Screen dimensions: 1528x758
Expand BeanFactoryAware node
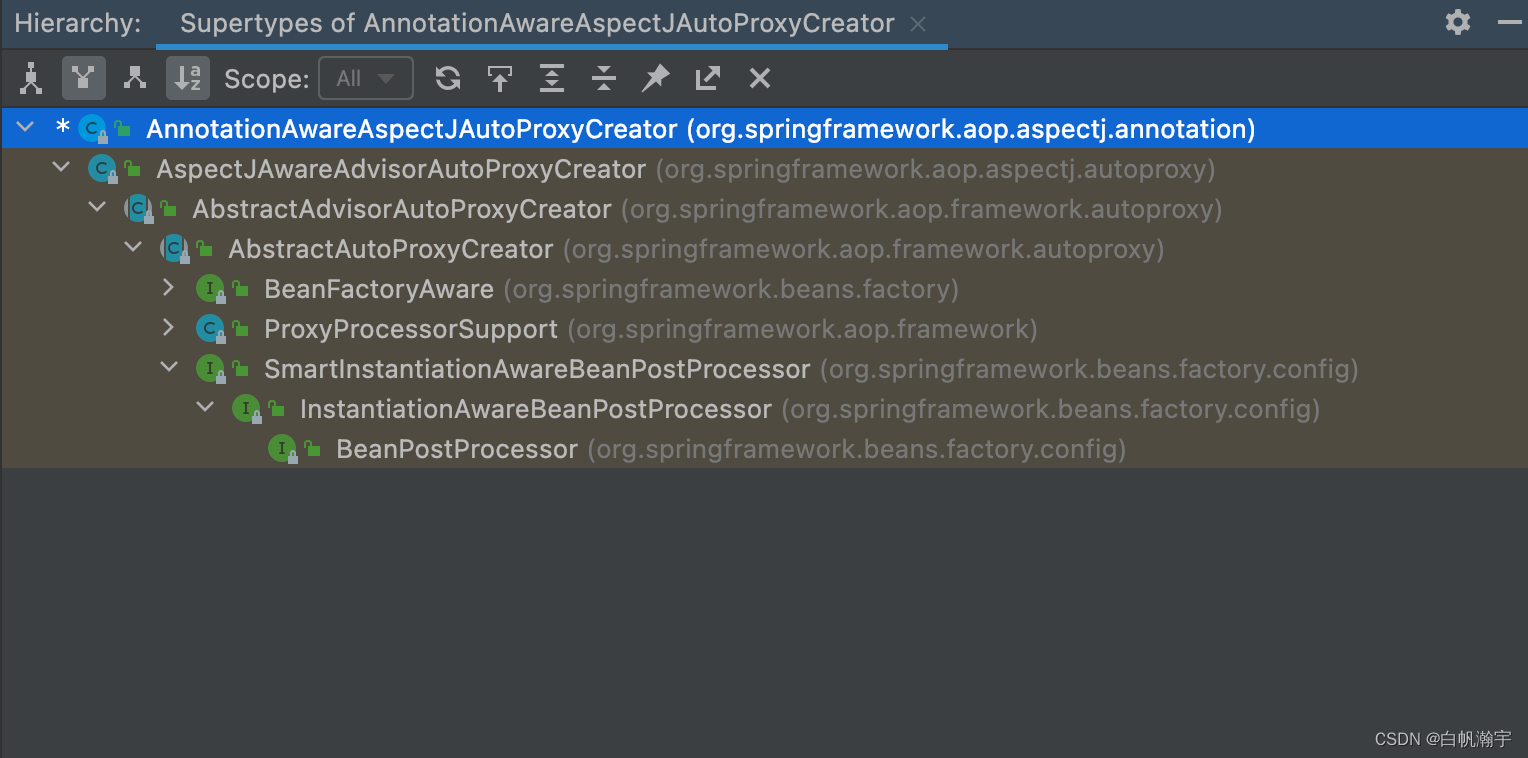tap(169, 288)
